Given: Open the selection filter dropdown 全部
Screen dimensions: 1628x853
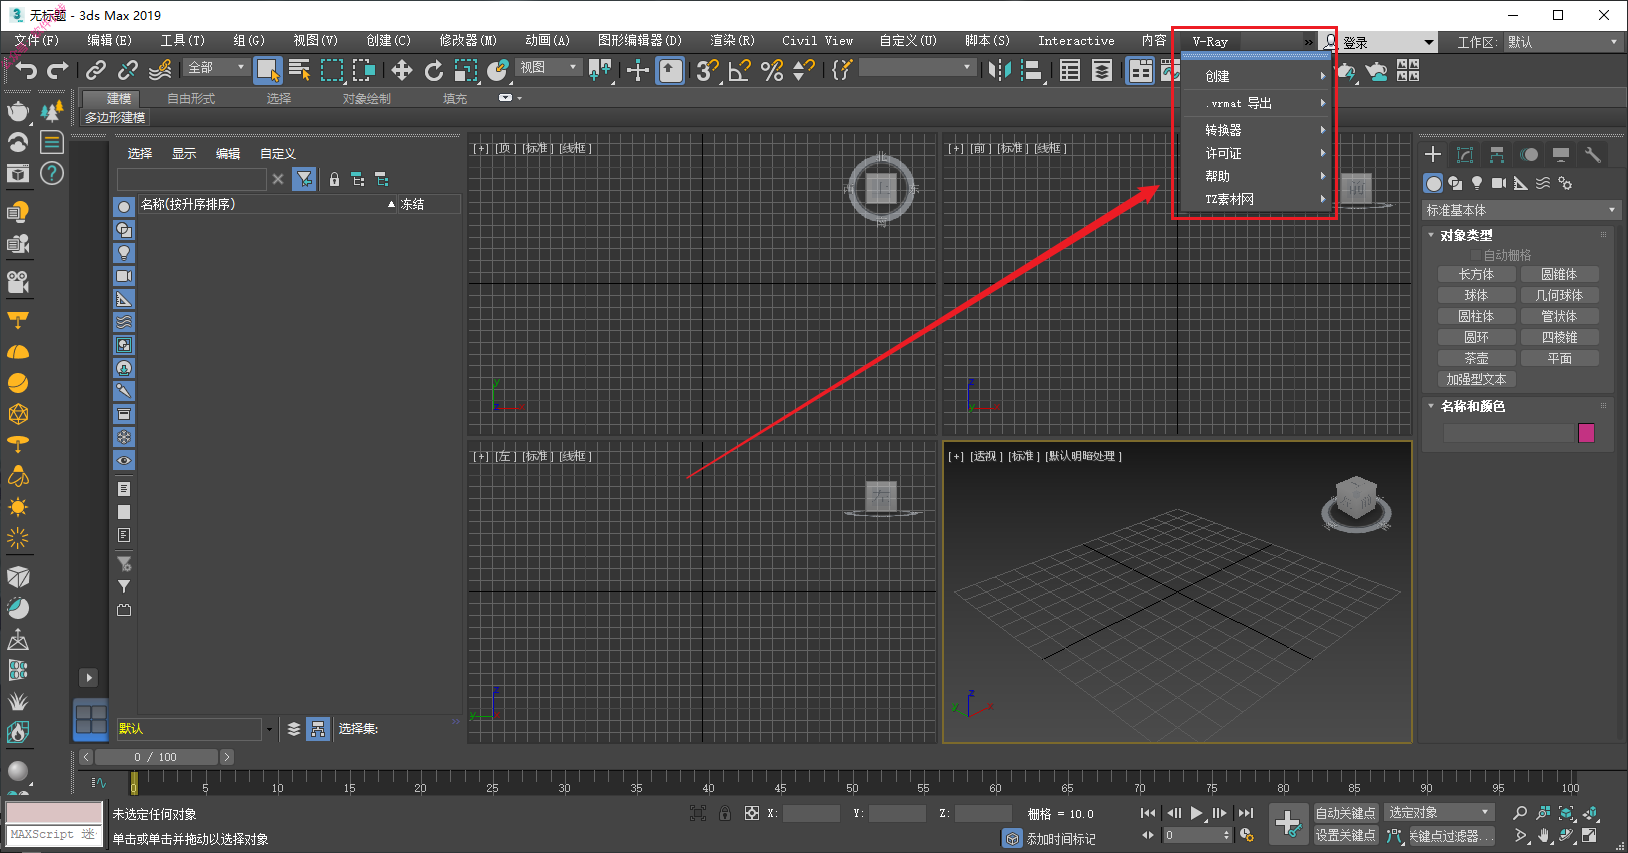Looking at the screenshot, I should [216, 67].
